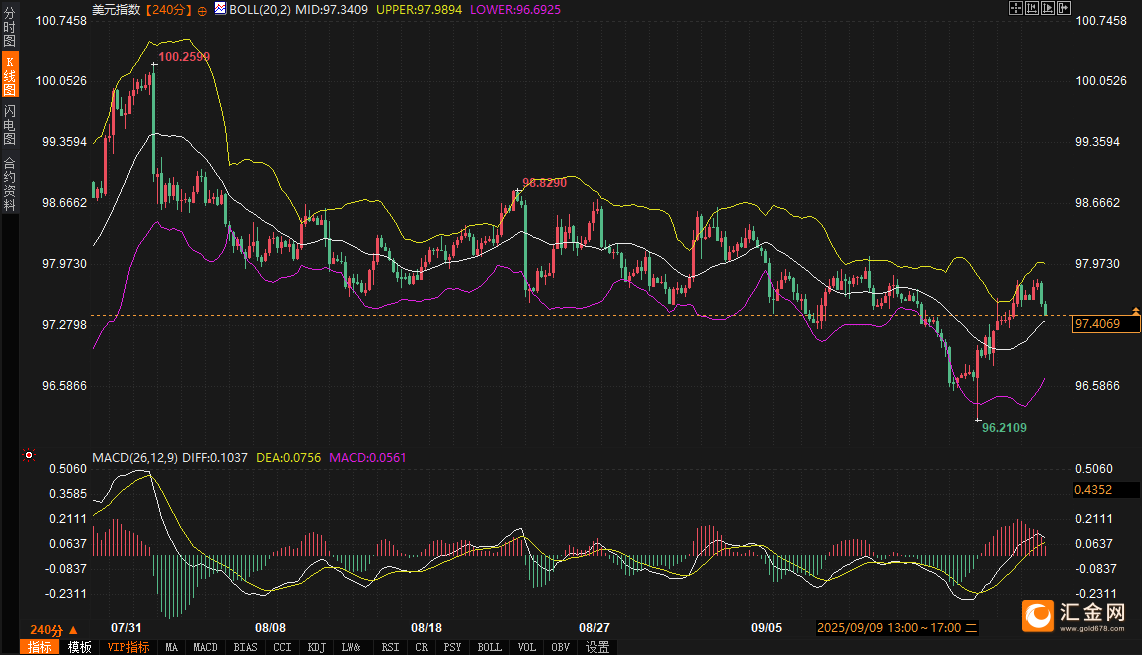Apply the BOLL indicator button in bottom bar
This screenshot has width=1142, height=655.
point(489,647)
